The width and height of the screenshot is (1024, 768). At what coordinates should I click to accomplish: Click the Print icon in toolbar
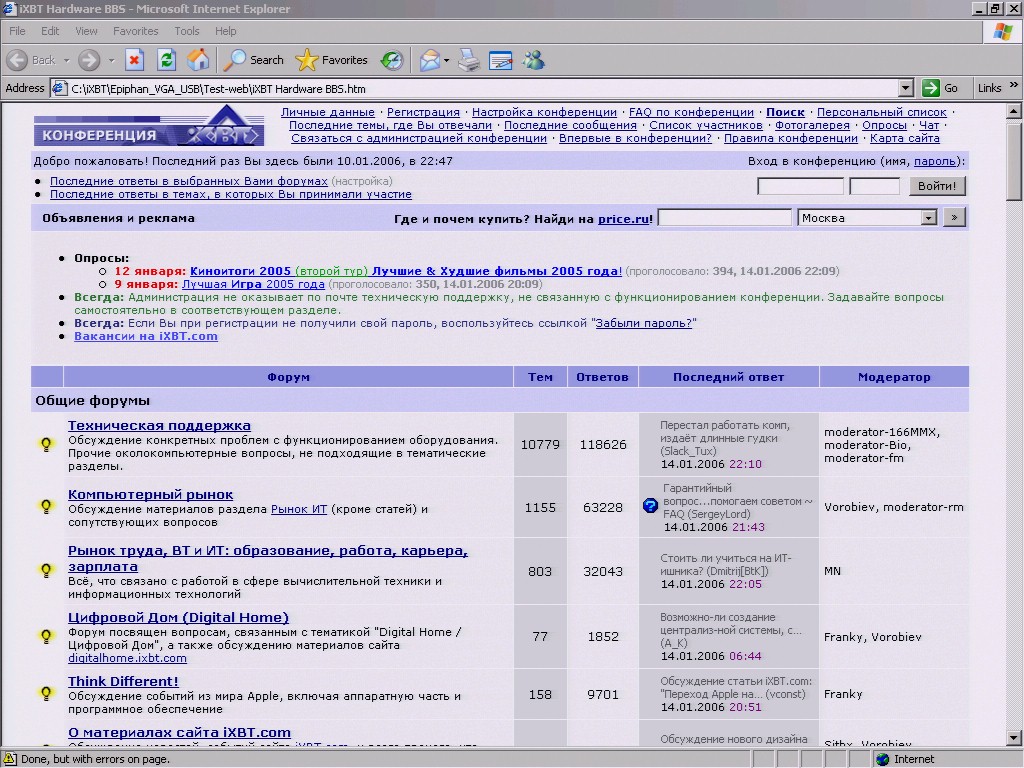click(469, 60)
